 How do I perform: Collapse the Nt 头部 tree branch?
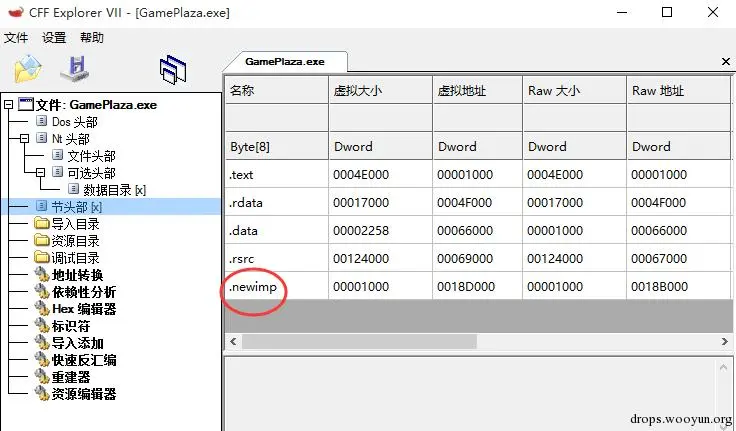(x=24, y=139)
